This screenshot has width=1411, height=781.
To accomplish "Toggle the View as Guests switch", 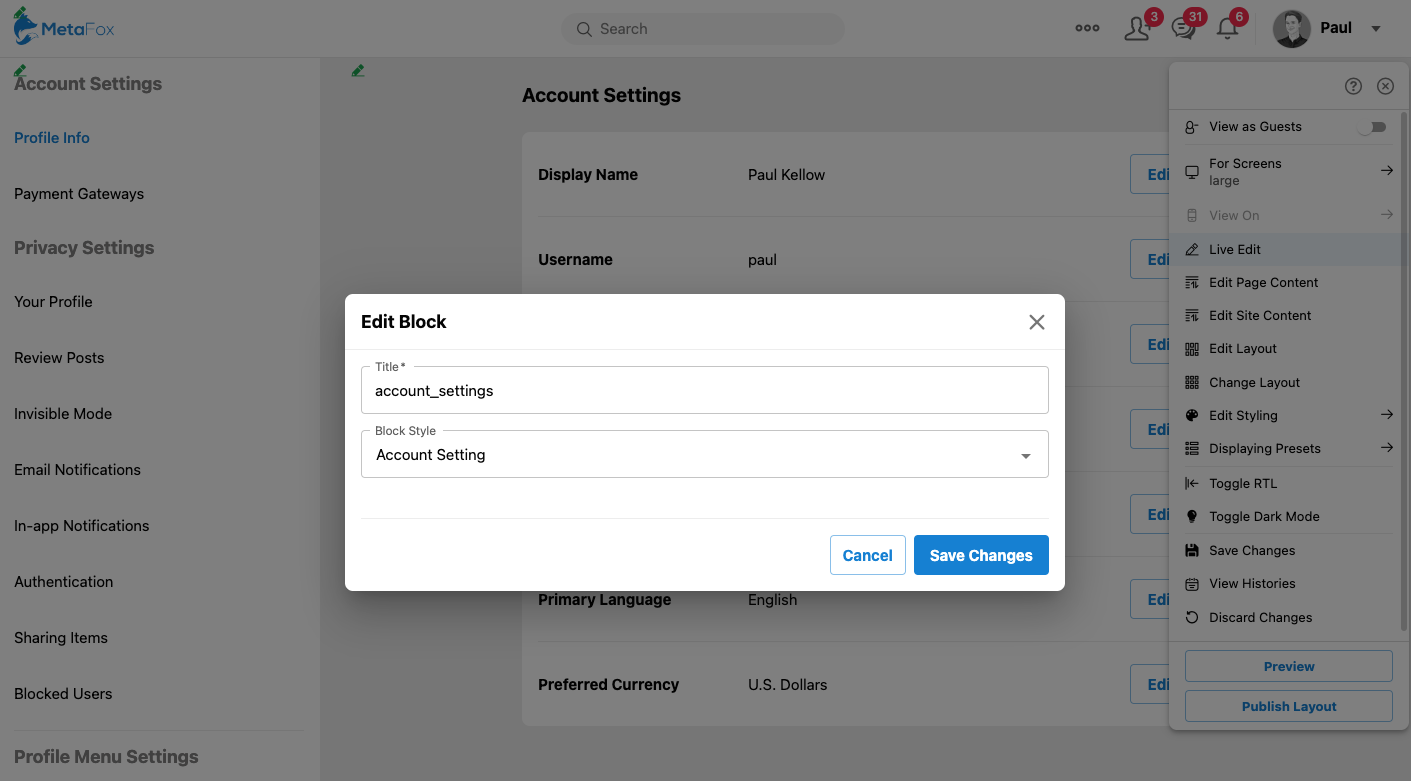I will [1371, 127].
